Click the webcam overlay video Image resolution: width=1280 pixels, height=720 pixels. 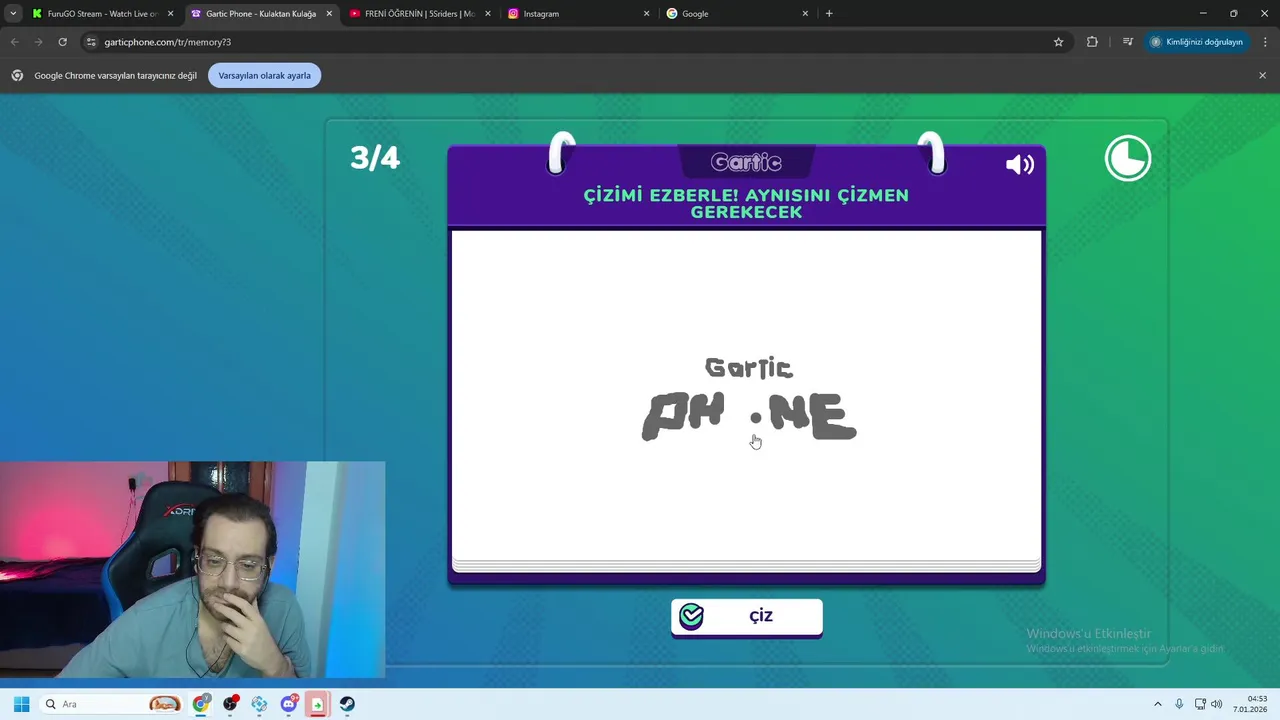click(192, 570)
